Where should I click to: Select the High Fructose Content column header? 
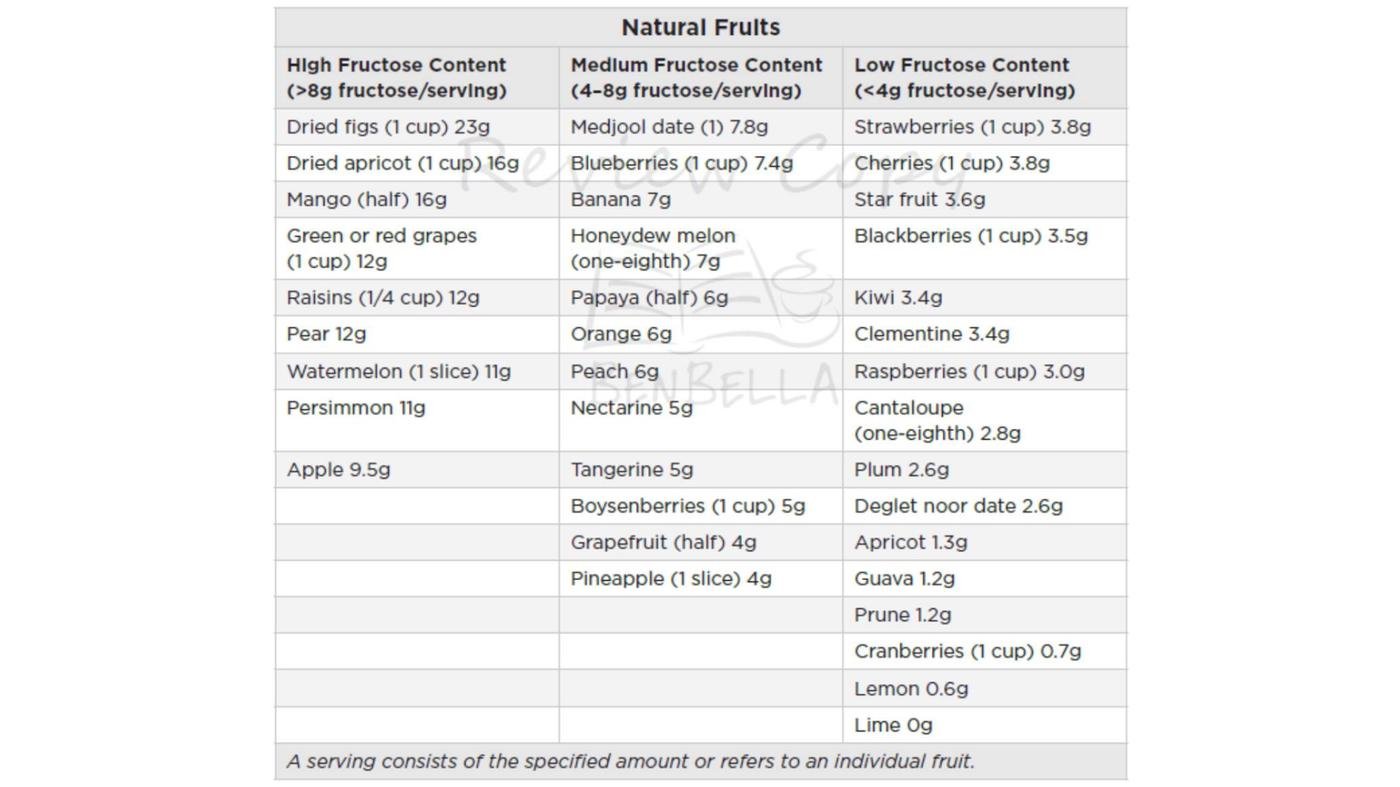coord(397,78)
